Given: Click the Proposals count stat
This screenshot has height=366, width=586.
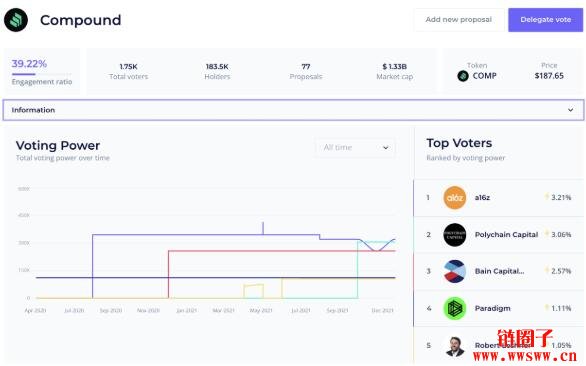Looking at the screenshot, I should [x=306, y=71].
